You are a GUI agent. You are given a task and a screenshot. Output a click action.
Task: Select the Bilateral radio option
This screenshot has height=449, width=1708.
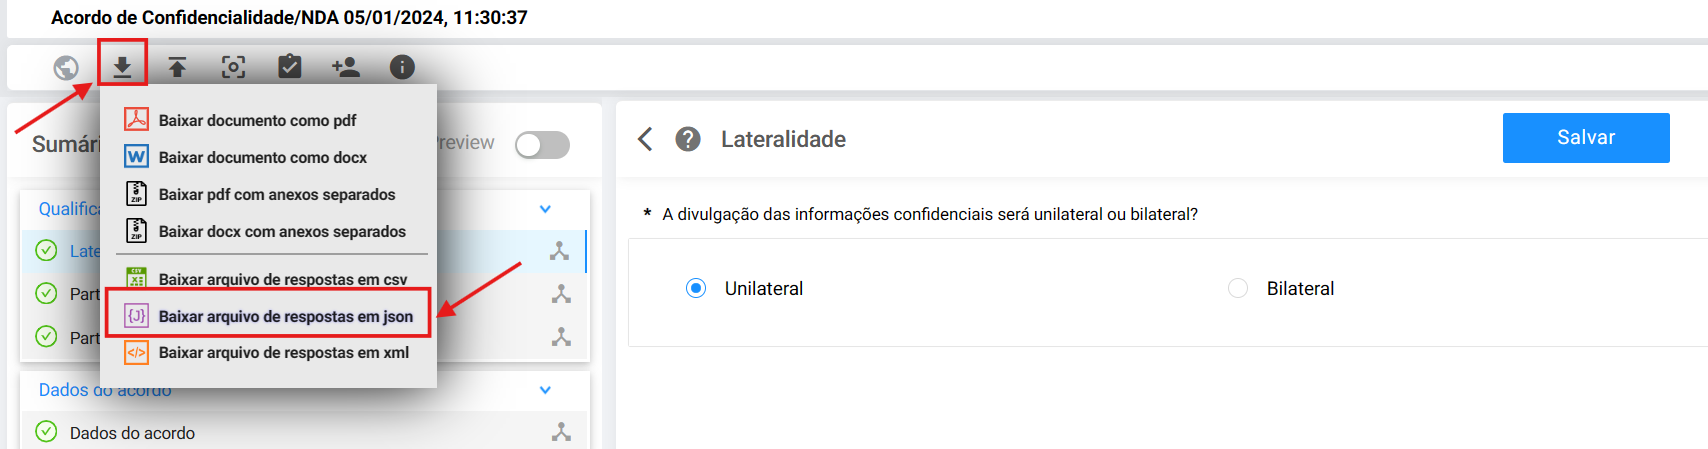[1238, 288]
